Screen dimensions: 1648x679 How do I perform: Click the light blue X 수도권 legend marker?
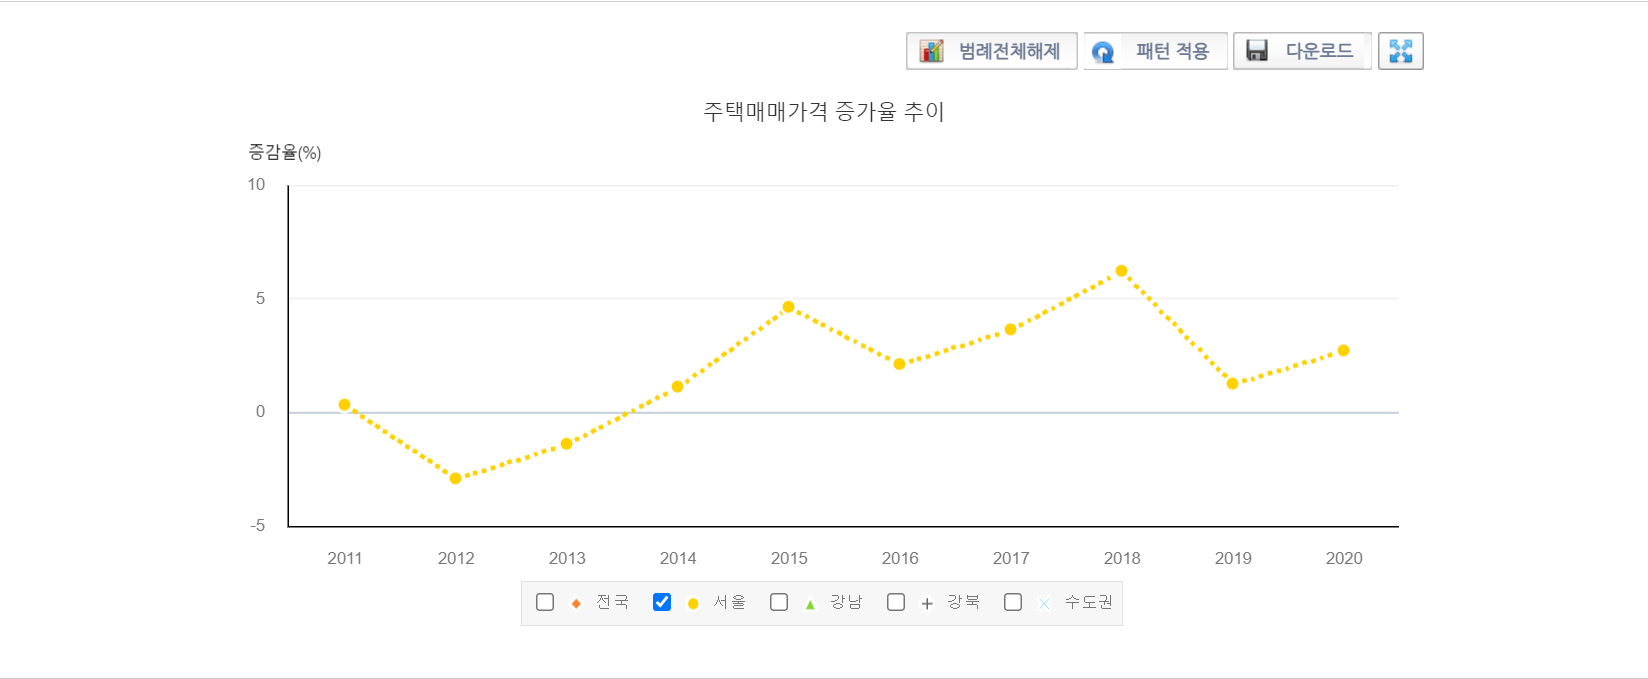pos(1044,603)
